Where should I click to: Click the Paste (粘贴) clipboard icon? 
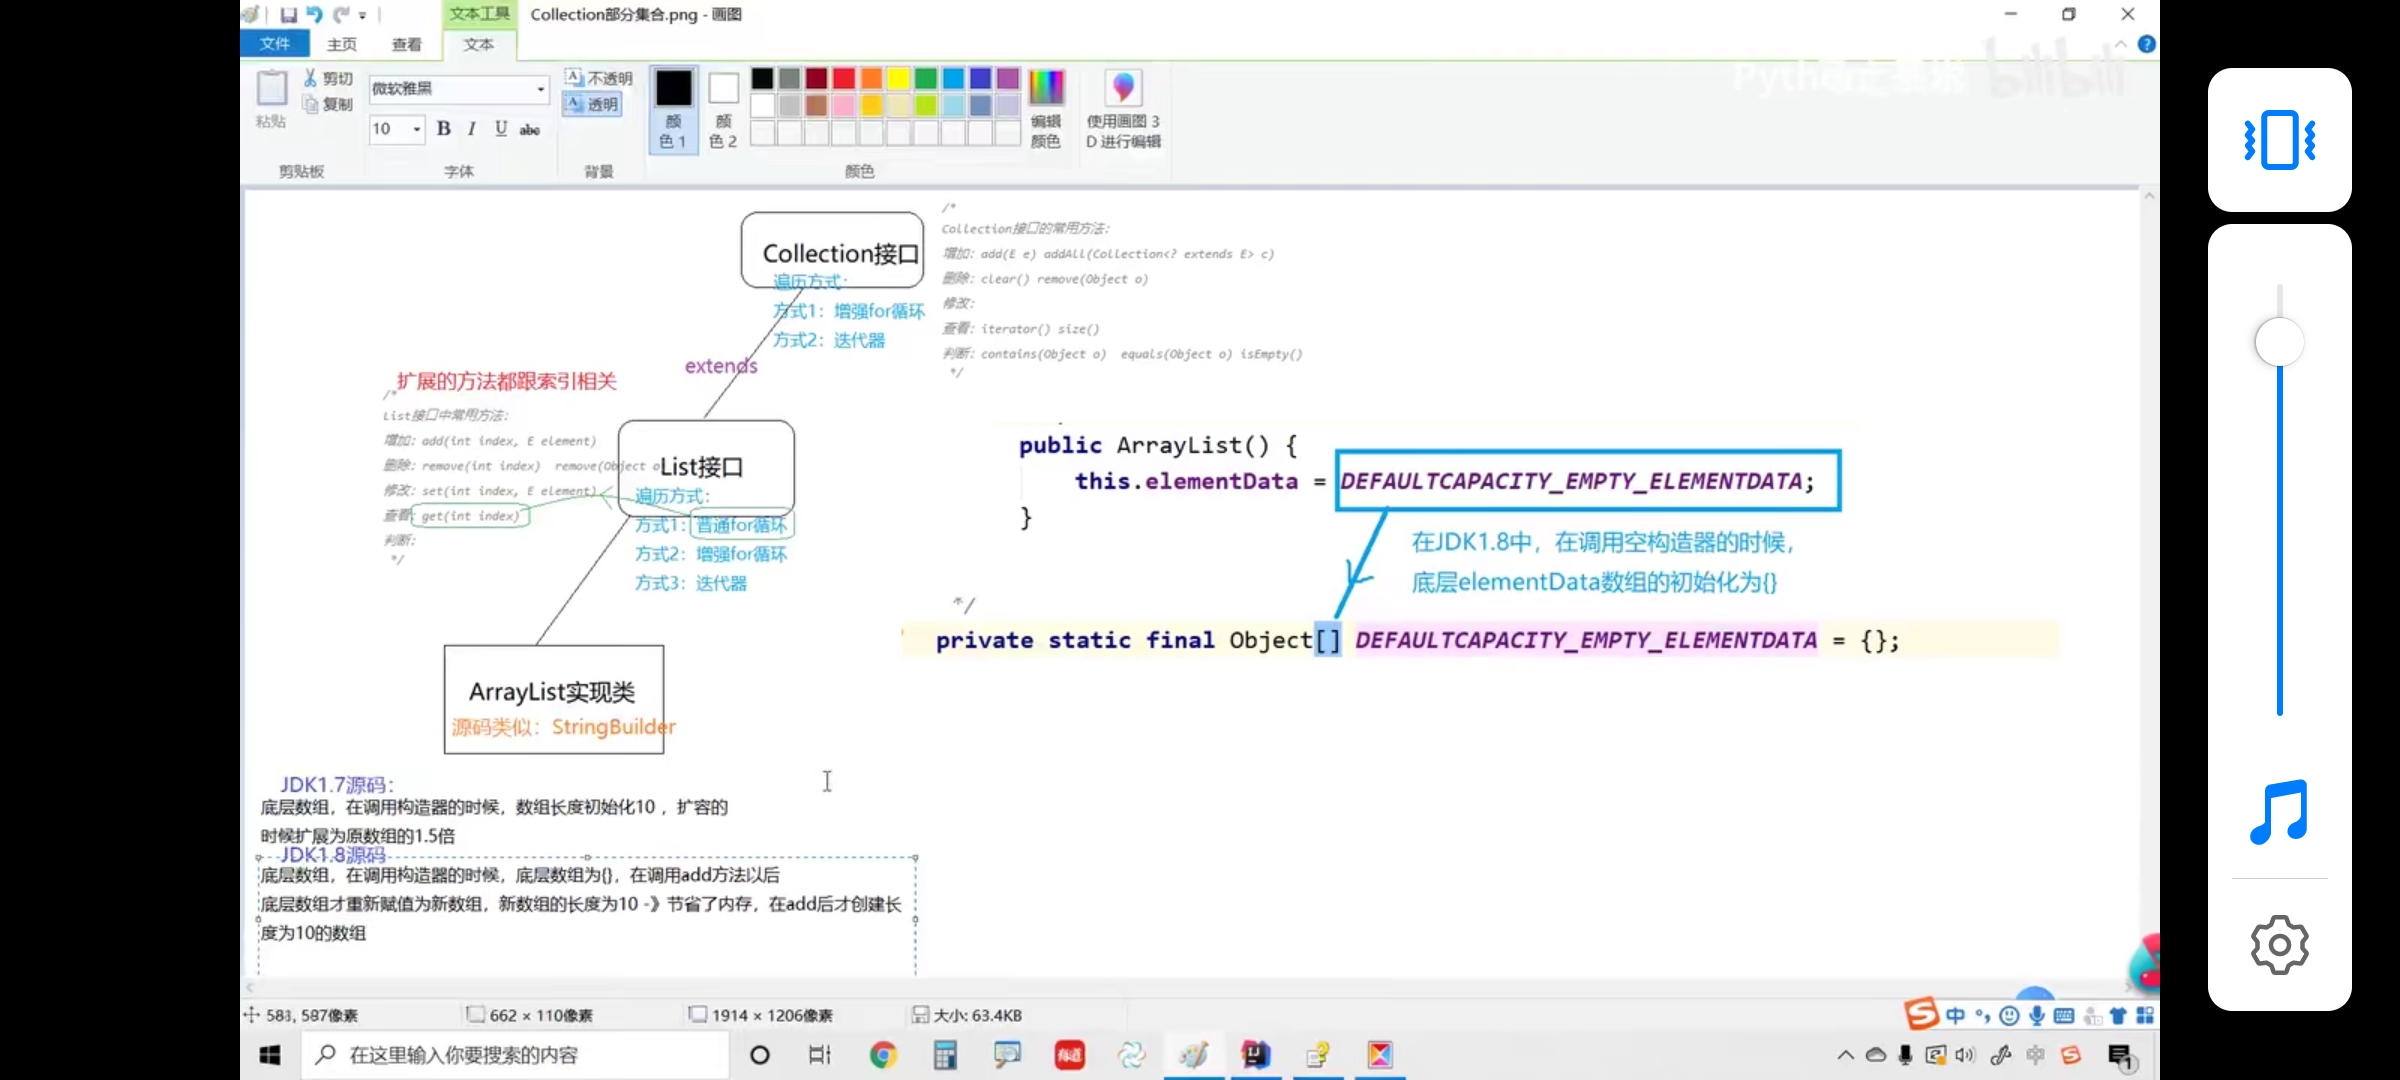coord(271,89)
